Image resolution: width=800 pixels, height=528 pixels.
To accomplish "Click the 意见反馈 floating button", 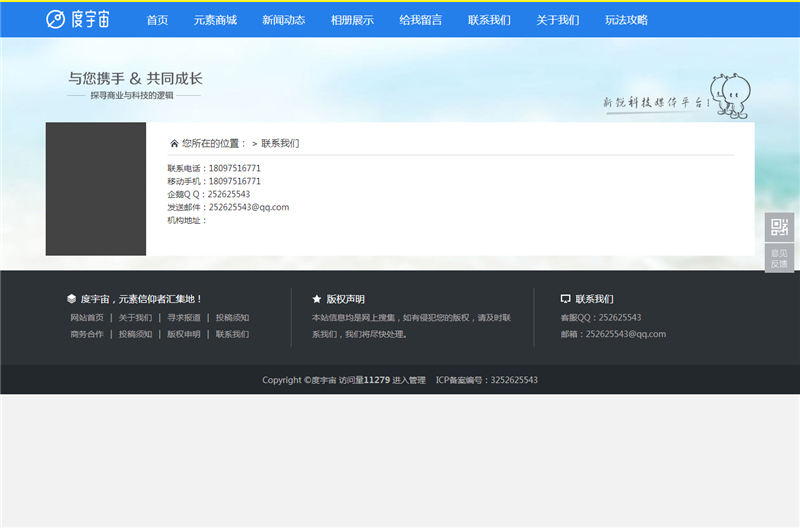I will click(x=779, y=258).
